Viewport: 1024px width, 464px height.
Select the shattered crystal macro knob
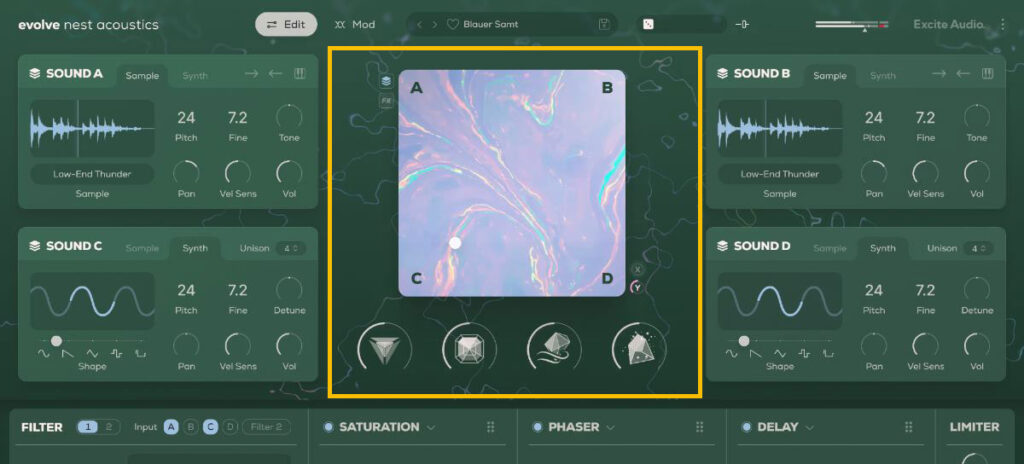coord(639,349)
